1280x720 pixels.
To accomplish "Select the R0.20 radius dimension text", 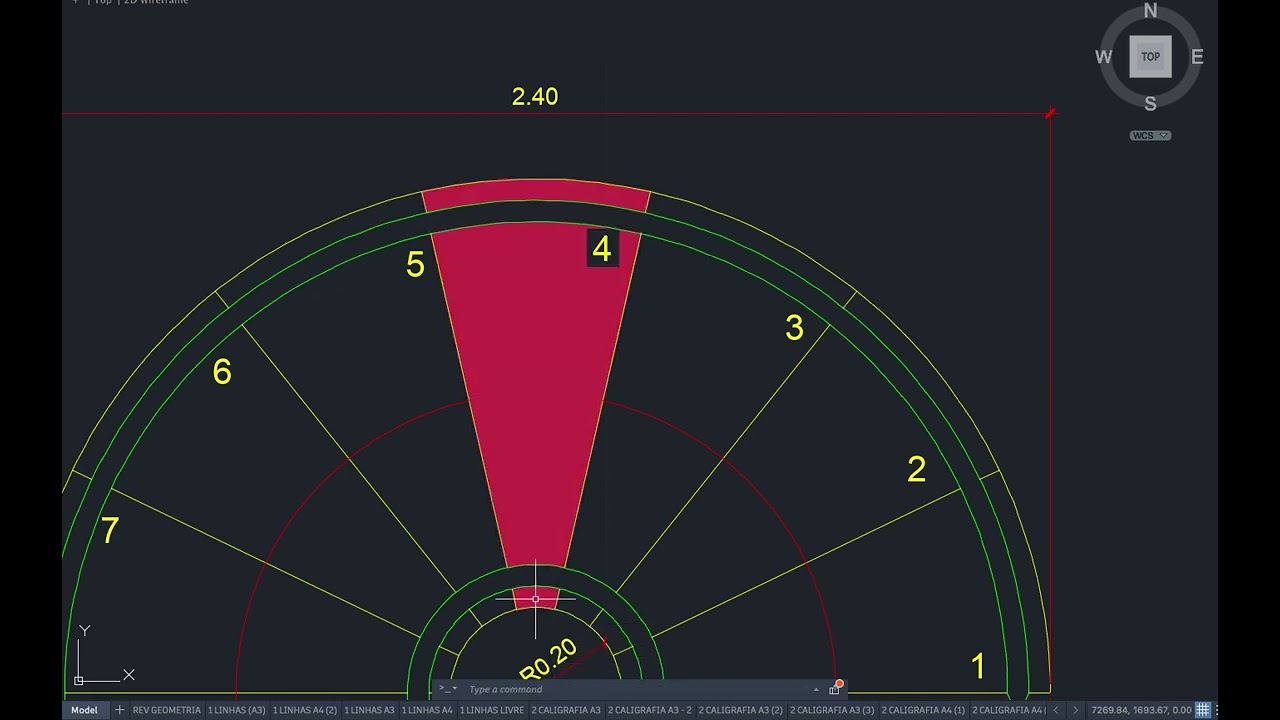I will tap(549, 661).
